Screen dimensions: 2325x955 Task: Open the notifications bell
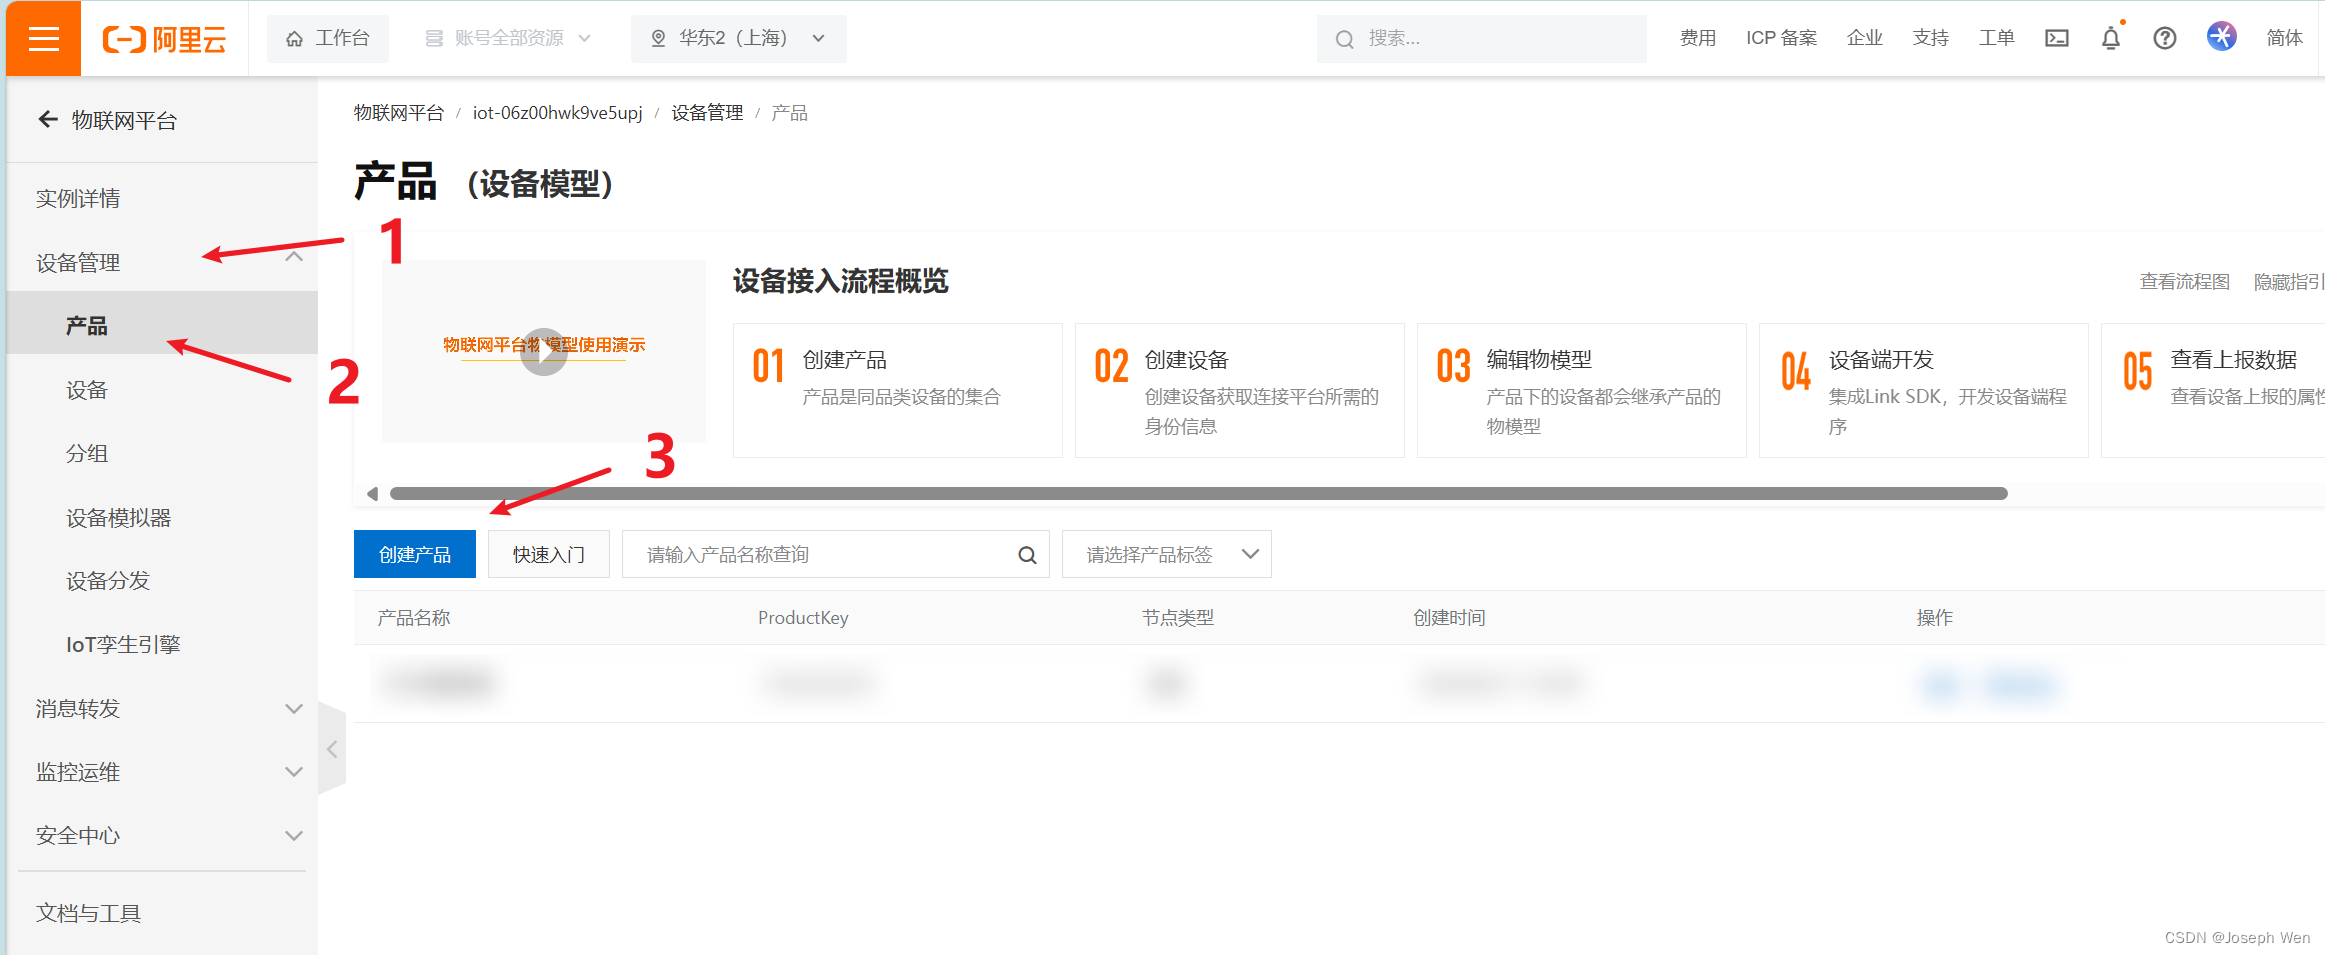click(x=2110, y=38)
